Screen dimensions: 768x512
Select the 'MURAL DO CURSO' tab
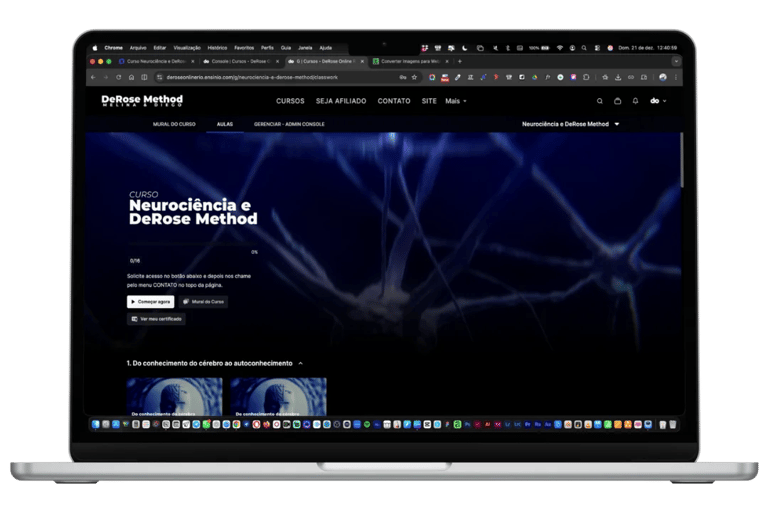pos(174,124)
